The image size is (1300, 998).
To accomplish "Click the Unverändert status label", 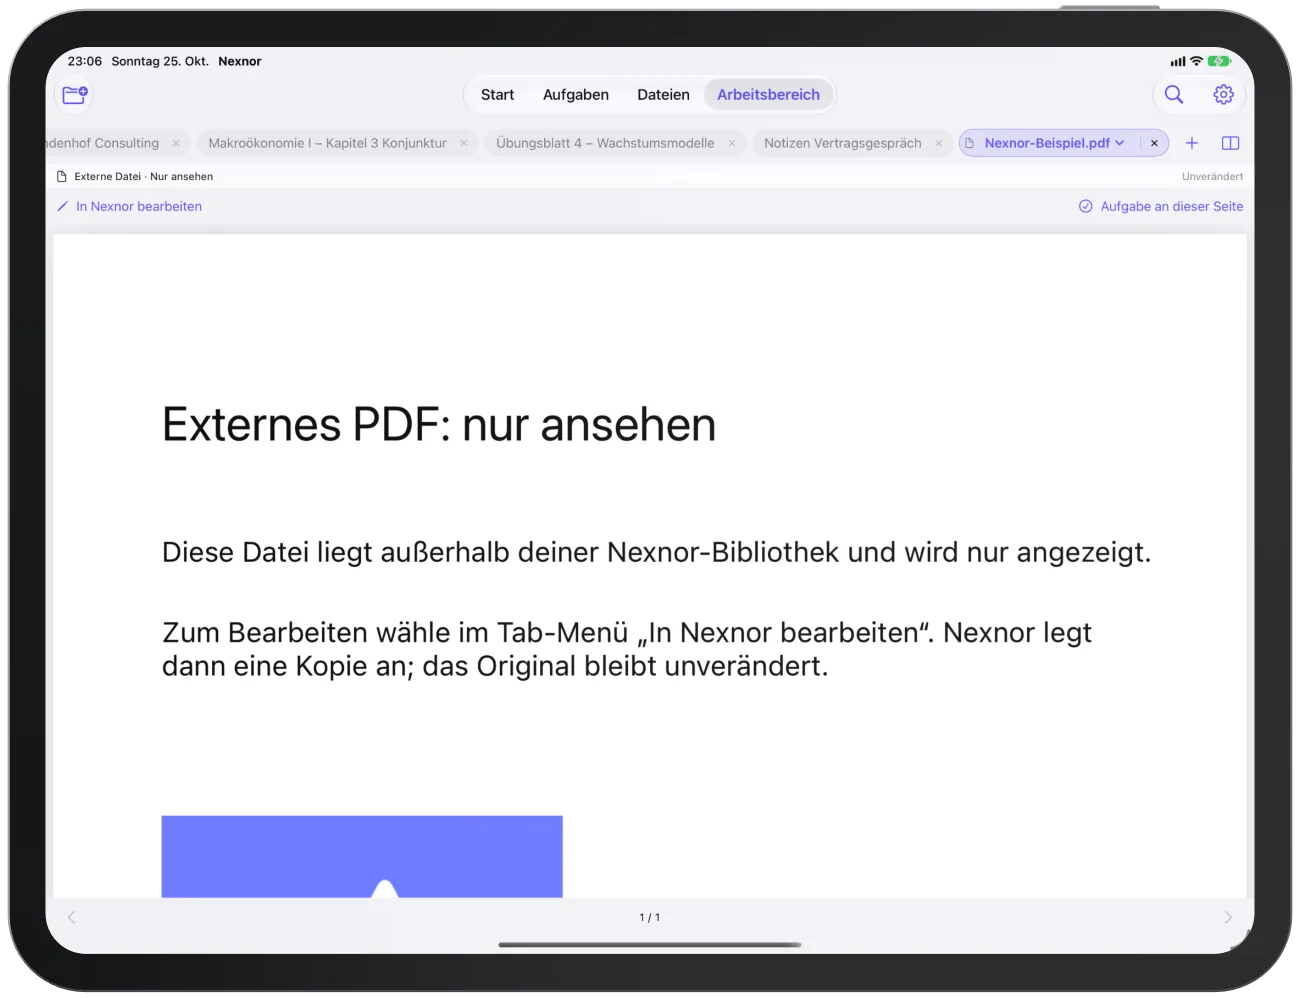I will coord(1213,176).
